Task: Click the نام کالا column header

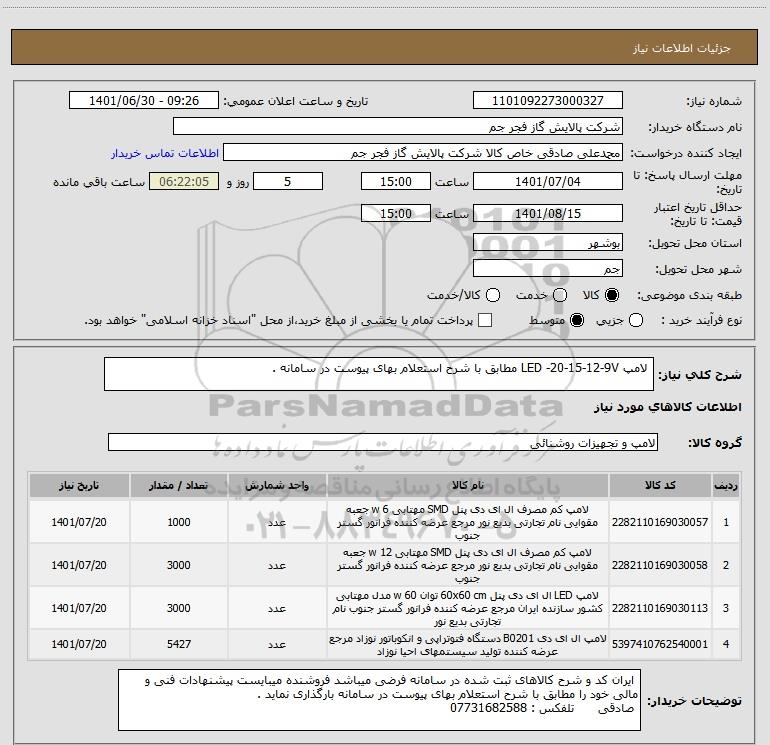Action: (468, 486)
